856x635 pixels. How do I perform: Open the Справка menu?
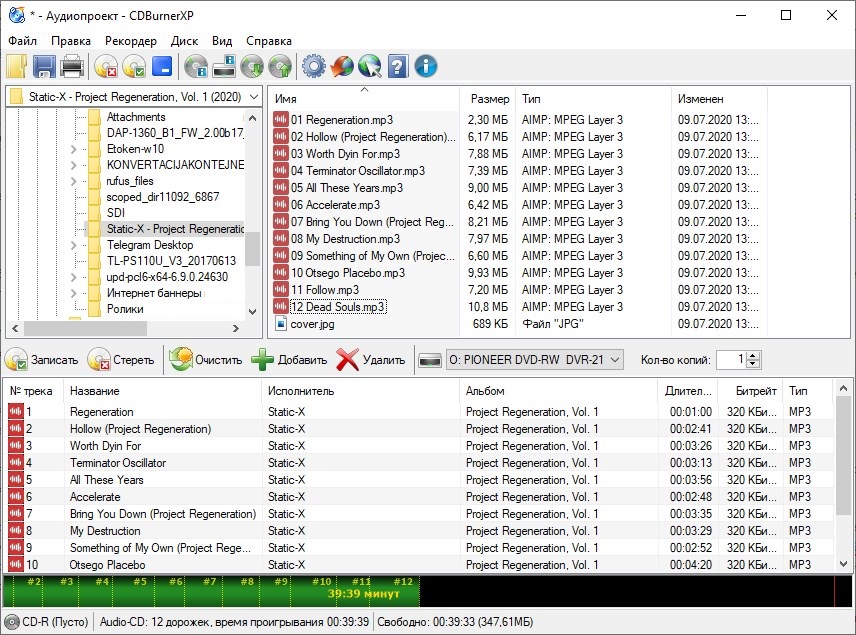(269, 41)
